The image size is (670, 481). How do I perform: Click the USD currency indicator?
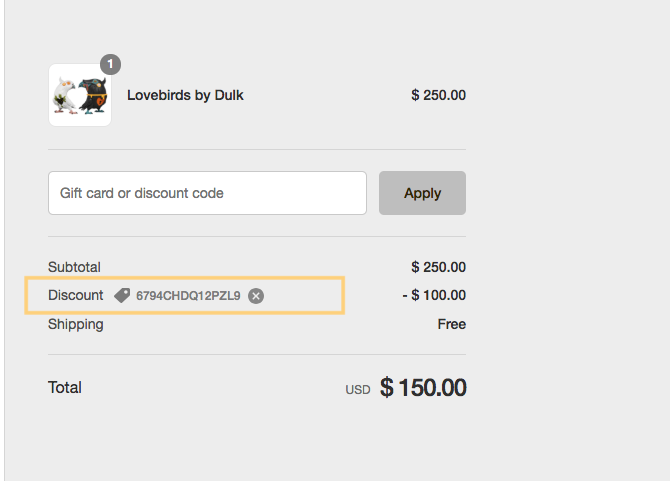358,390
